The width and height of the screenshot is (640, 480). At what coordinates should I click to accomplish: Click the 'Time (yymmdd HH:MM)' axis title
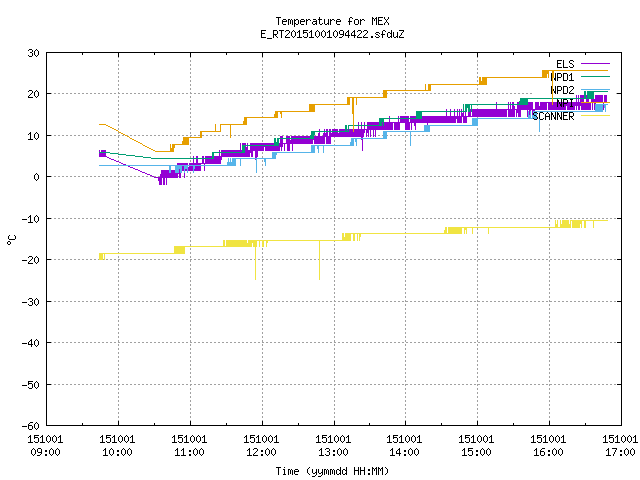332,471
